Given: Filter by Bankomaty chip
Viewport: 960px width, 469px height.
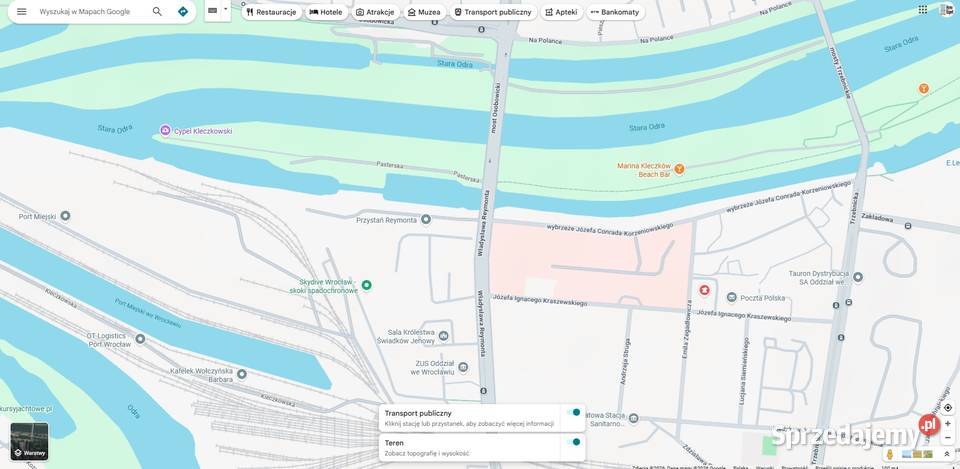Looking at the screenshot, I should pyautogui.click(x=615, y=12).
